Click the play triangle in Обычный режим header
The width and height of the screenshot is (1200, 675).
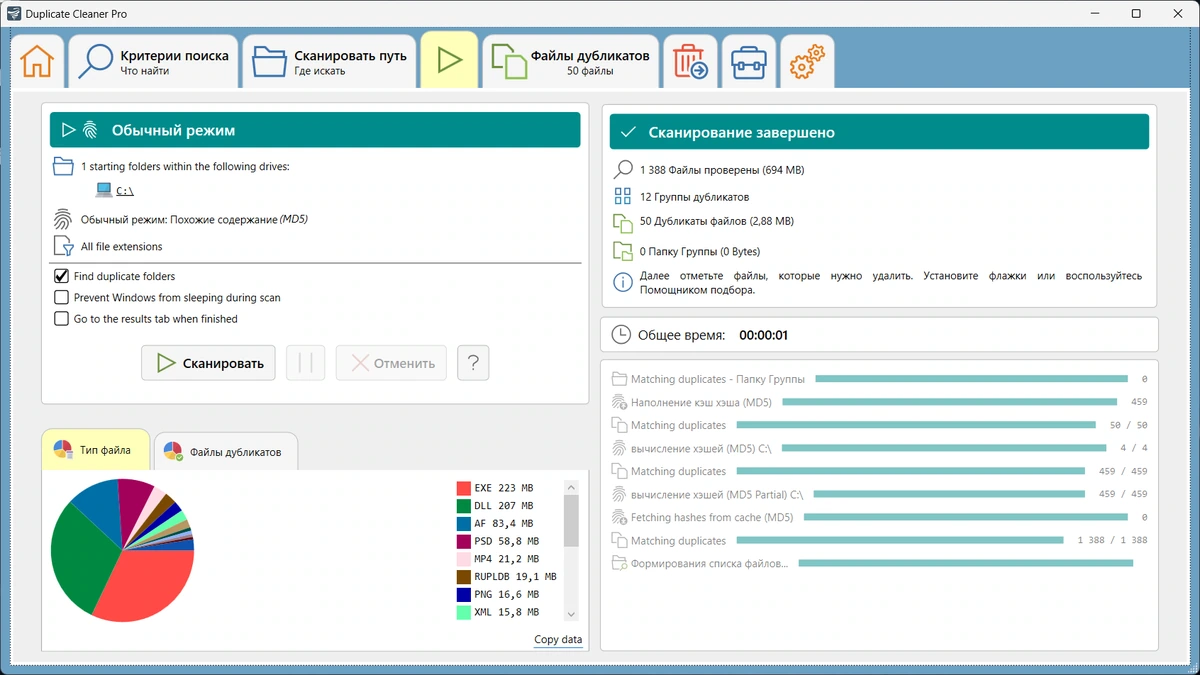pos(68,130)
